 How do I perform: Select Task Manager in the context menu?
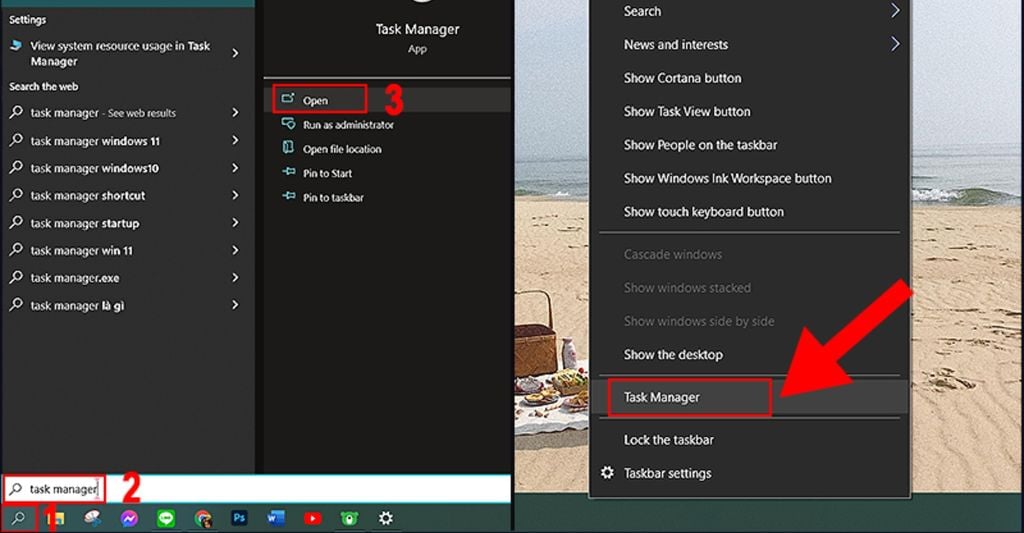pyautogui.click(x=662, y=397)
